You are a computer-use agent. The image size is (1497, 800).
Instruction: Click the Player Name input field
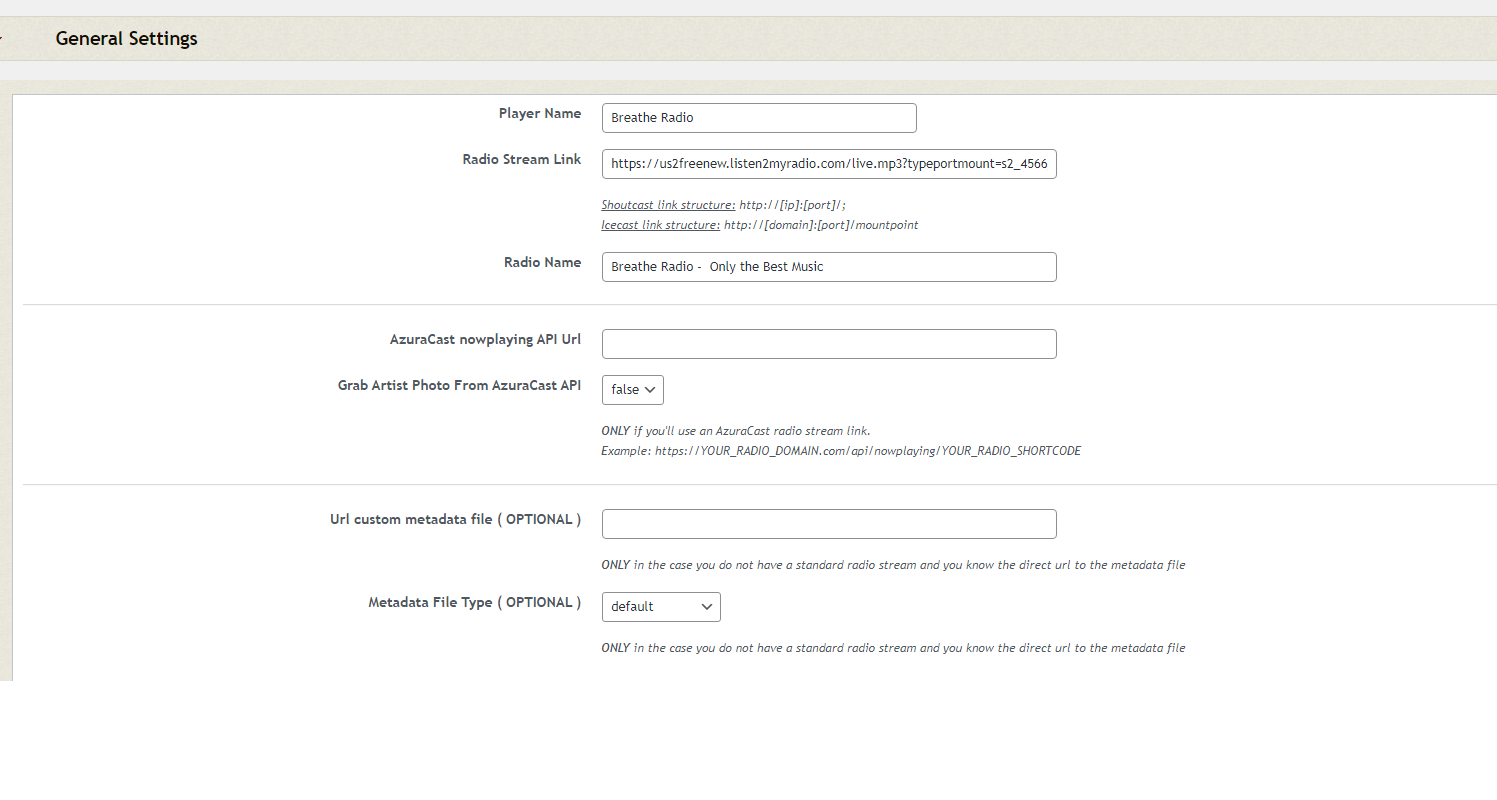point(759,118)
